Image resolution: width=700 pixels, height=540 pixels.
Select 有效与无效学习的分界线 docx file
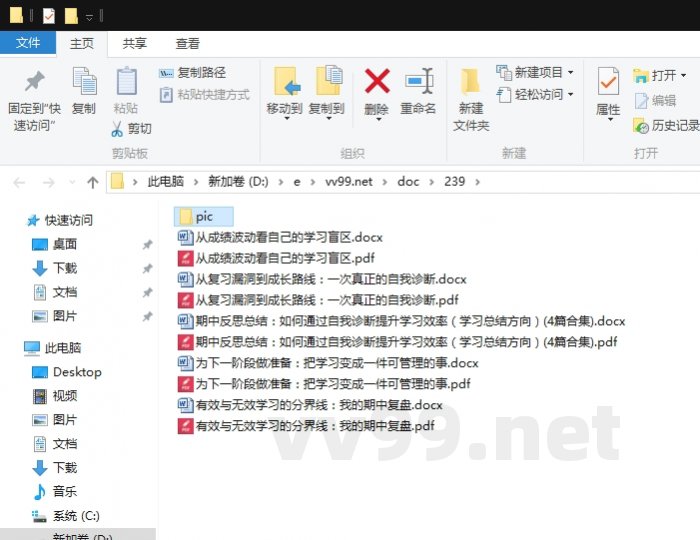310,405
